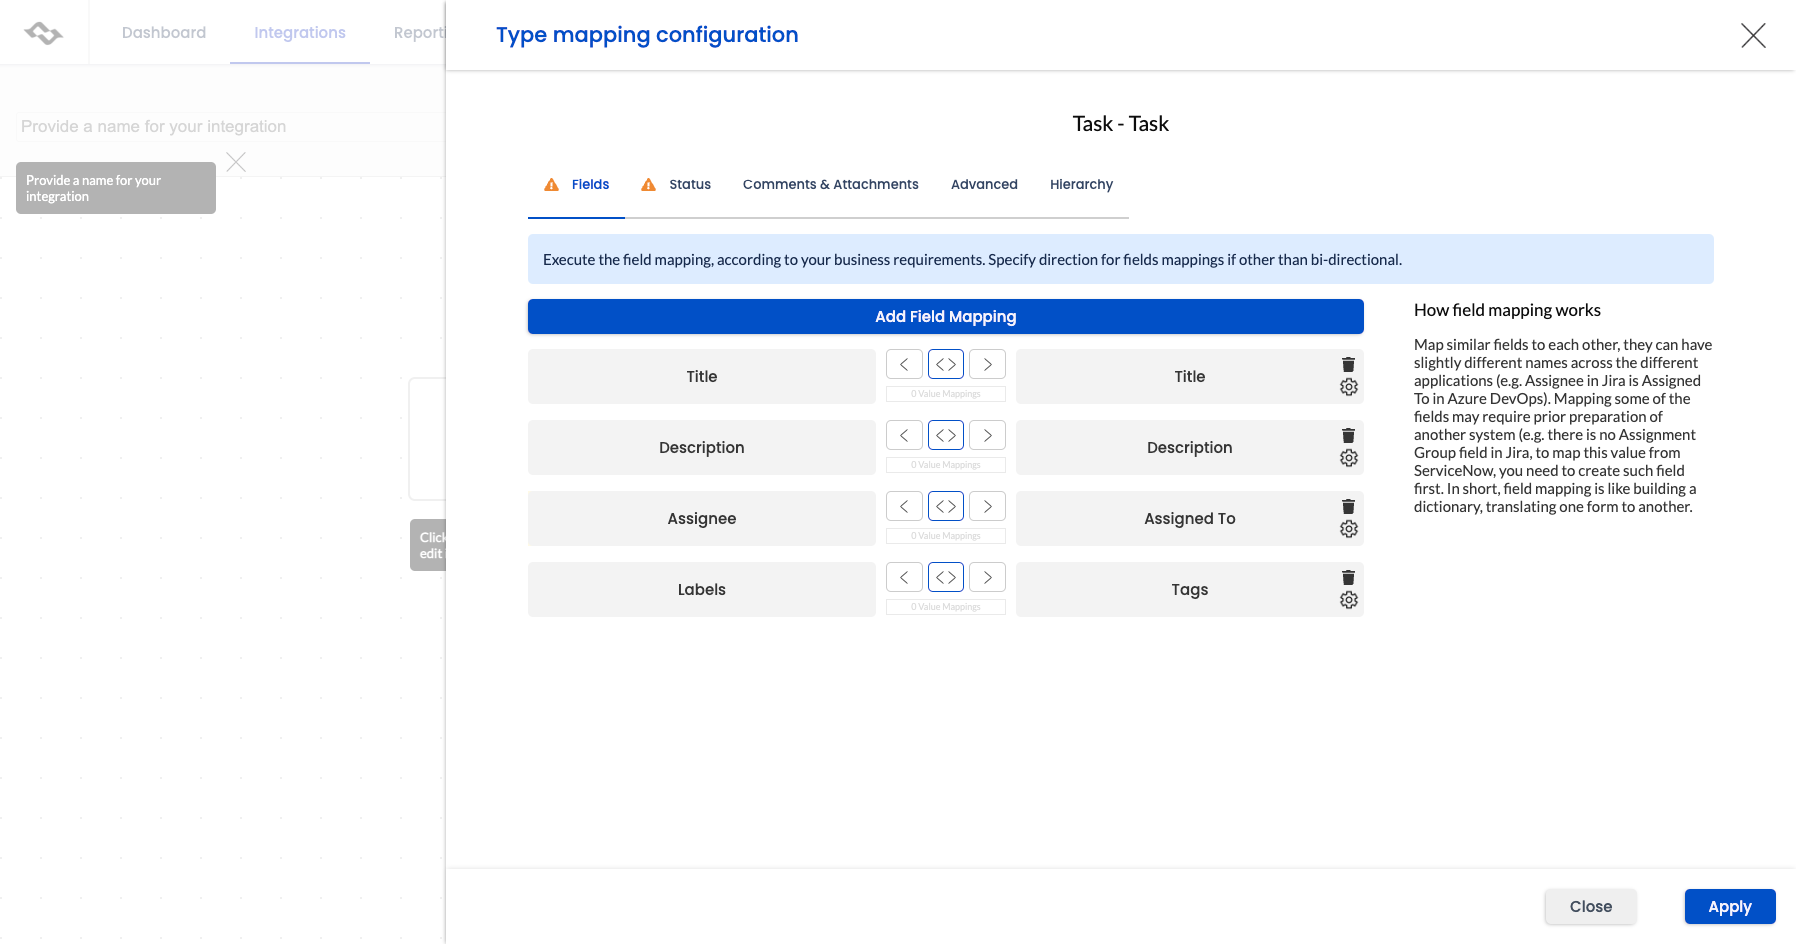This screenshot has width=1796, height=944.
Task: Set Title mapping direction to left arrow
Action: point(904,365)
